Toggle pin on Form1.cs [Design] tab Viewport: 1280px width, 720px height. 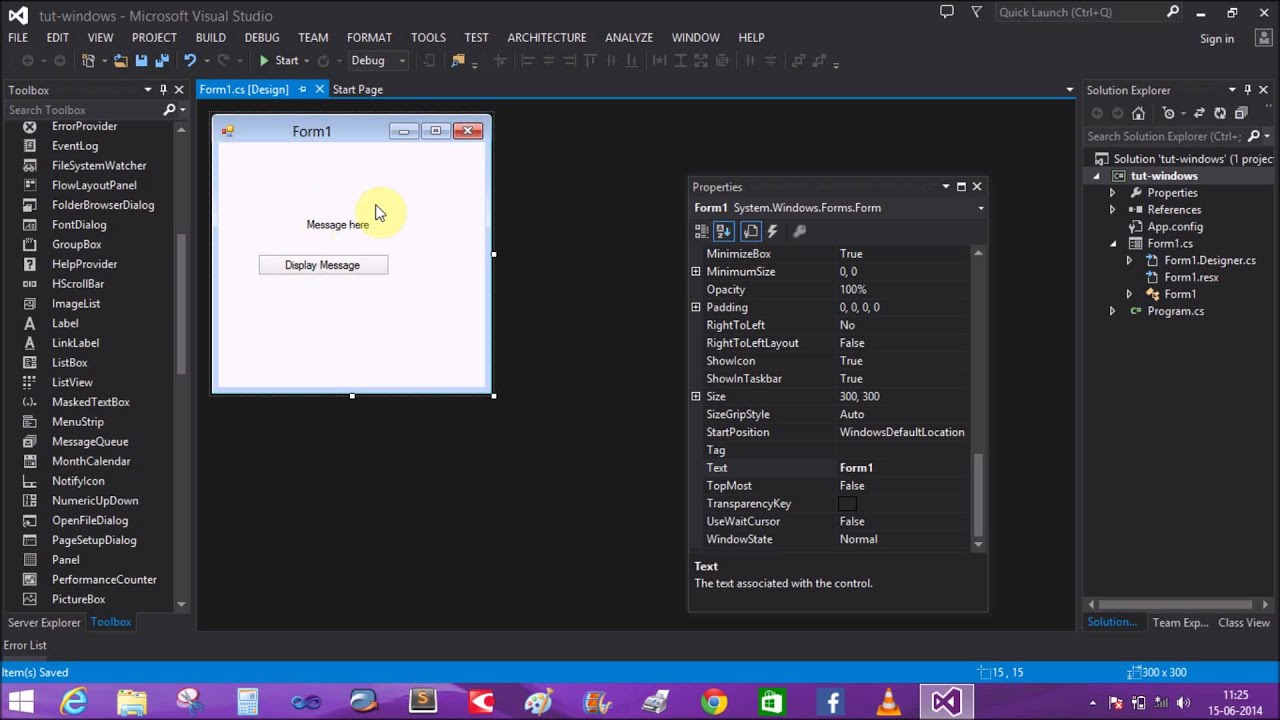pyautogui.click(x=302, y=89)
